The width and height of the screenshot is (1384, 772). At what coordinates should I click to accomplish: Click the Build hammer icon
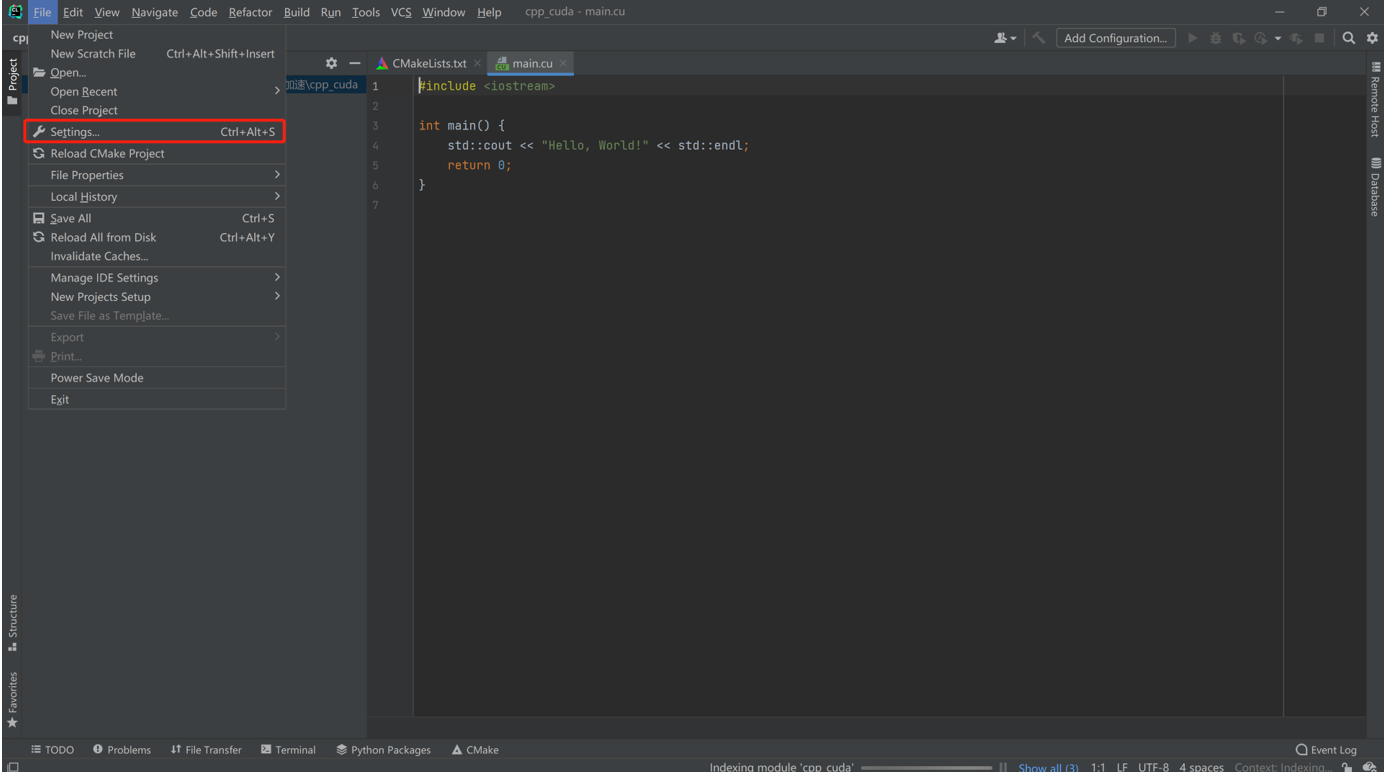(1039, 38)
